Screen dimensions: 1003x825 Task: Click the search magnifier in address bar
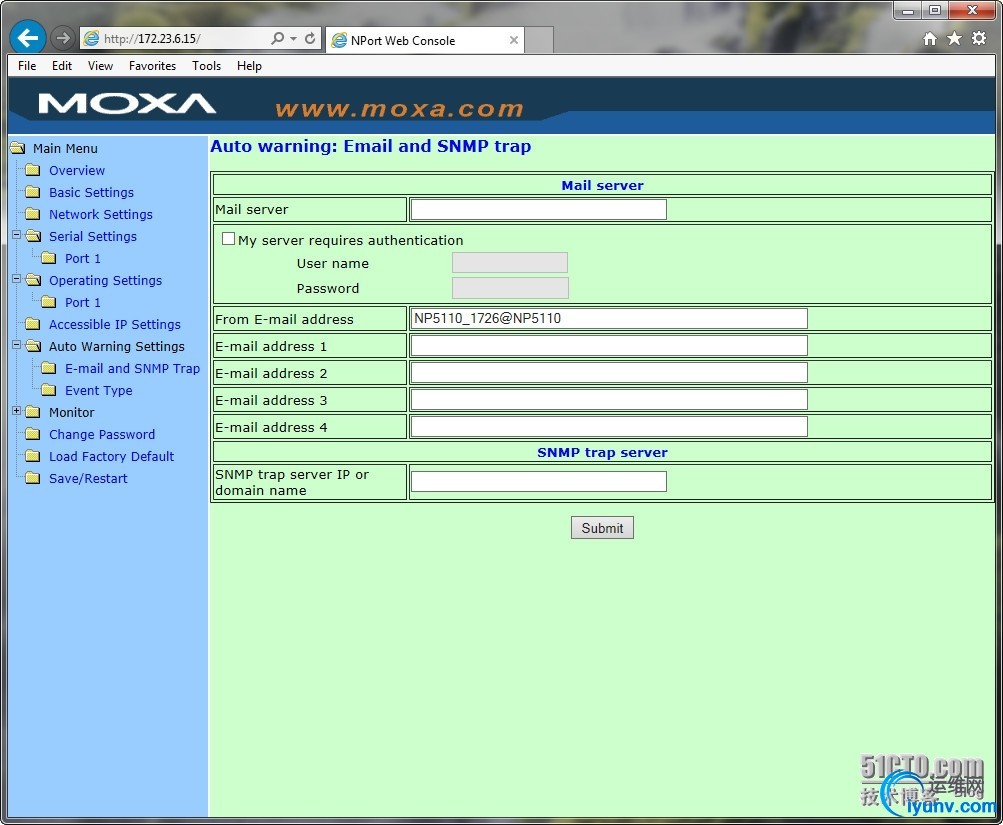[277, 38]
